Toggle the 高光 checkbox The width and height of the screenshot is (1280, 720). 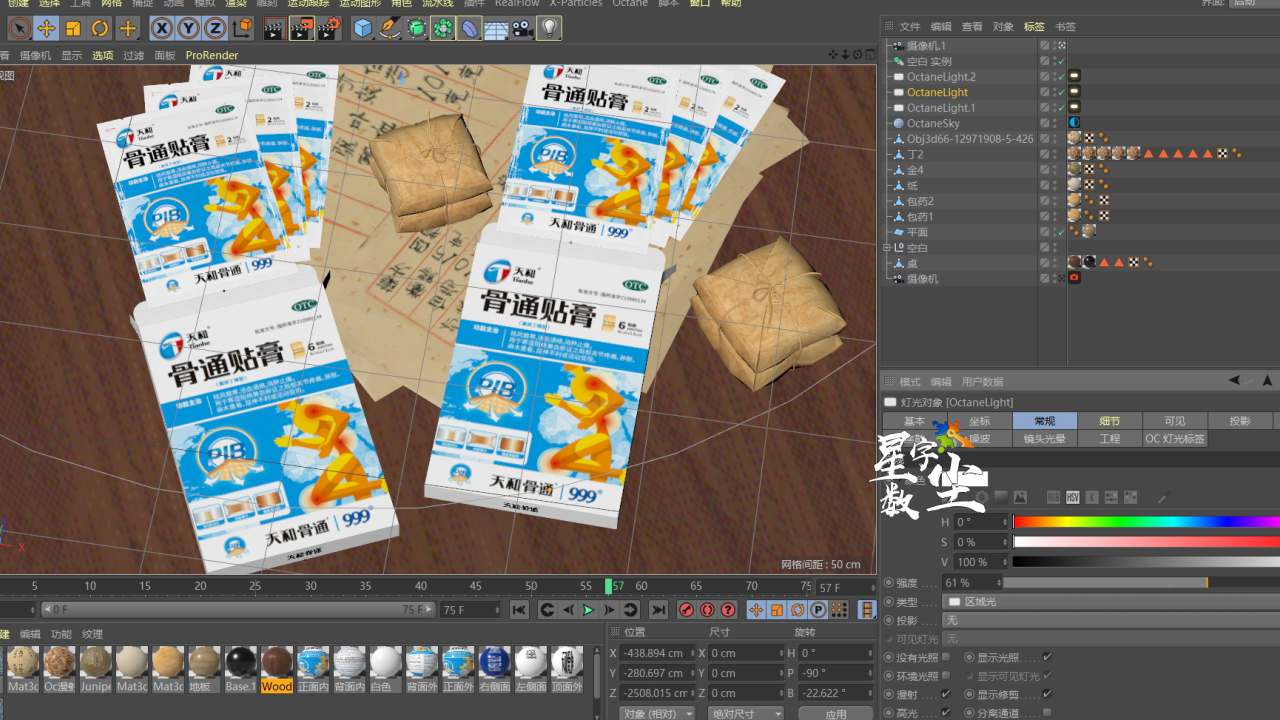click(946, 713)
